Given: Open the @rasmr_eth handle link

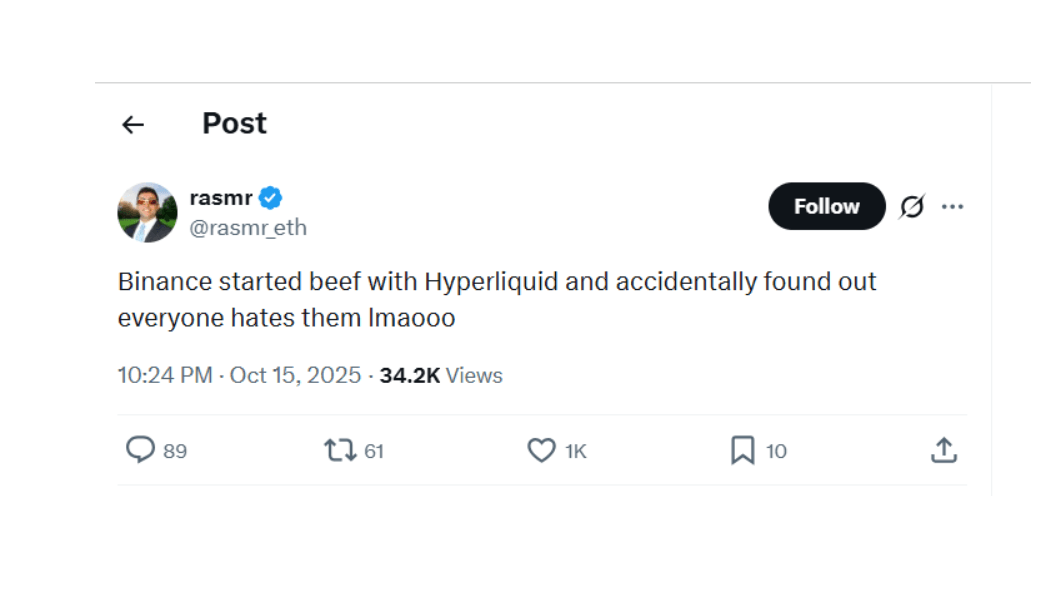Looking at the screenshot, I should 248,228.
